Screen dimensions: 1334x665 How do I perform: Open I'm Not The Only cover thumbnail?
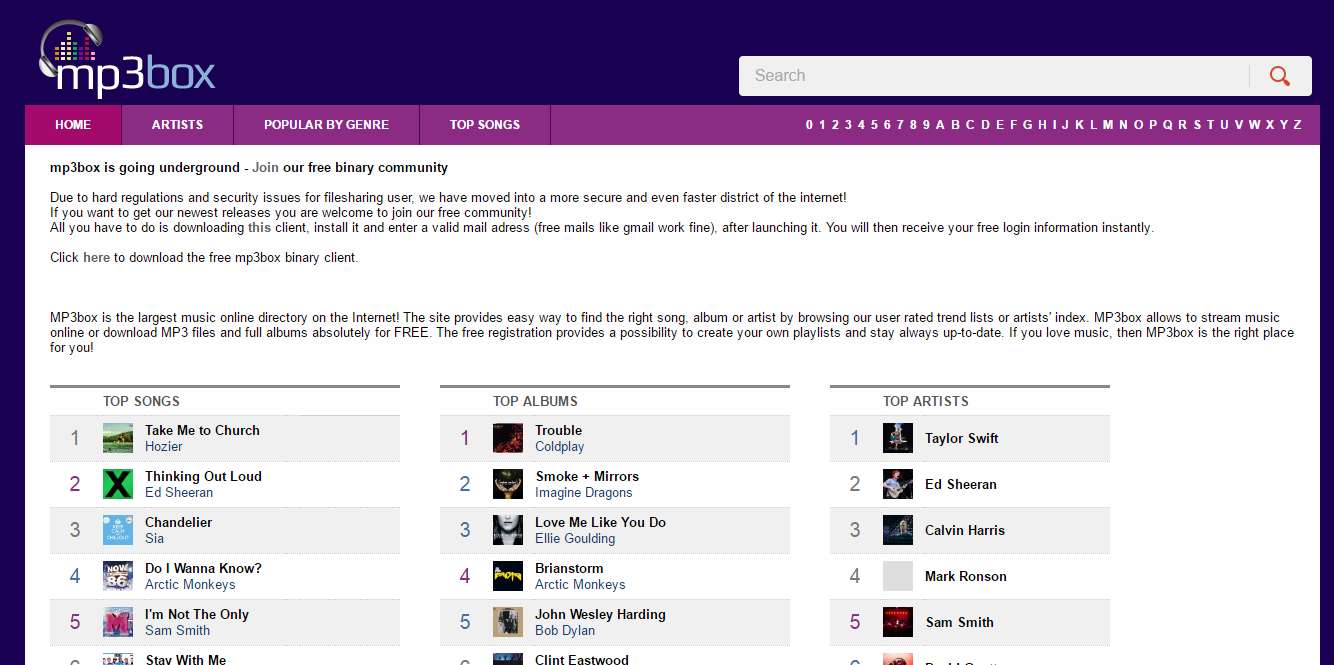pos(118,622)
